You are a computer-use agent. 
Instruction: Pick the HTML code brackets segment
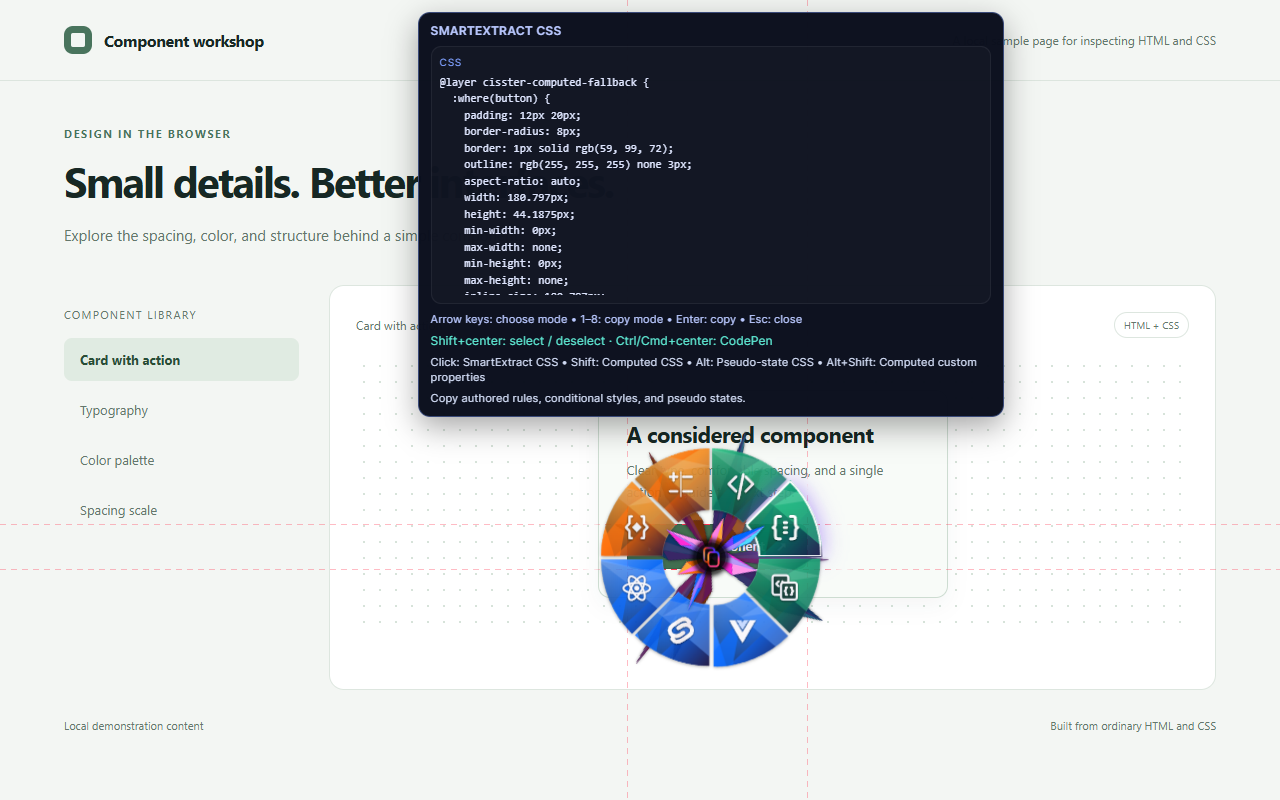(x=741, y=485)
